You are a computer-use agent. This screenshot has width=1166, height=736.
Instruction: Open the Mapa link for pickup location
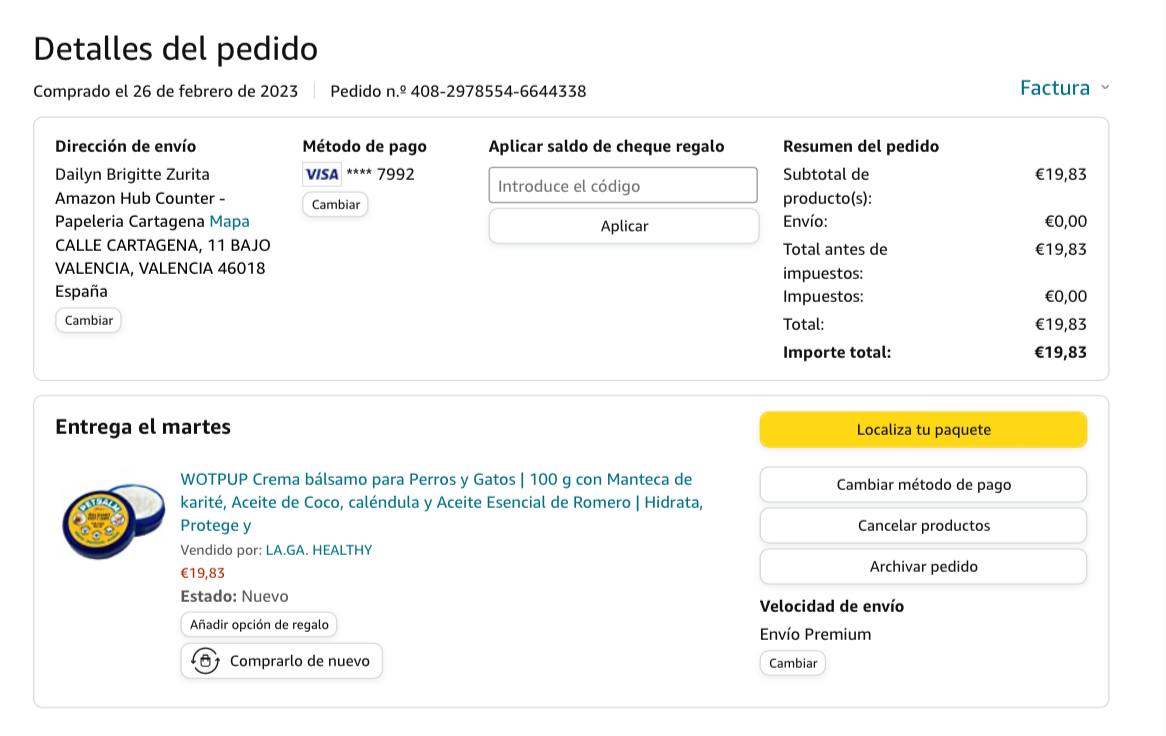229,221
